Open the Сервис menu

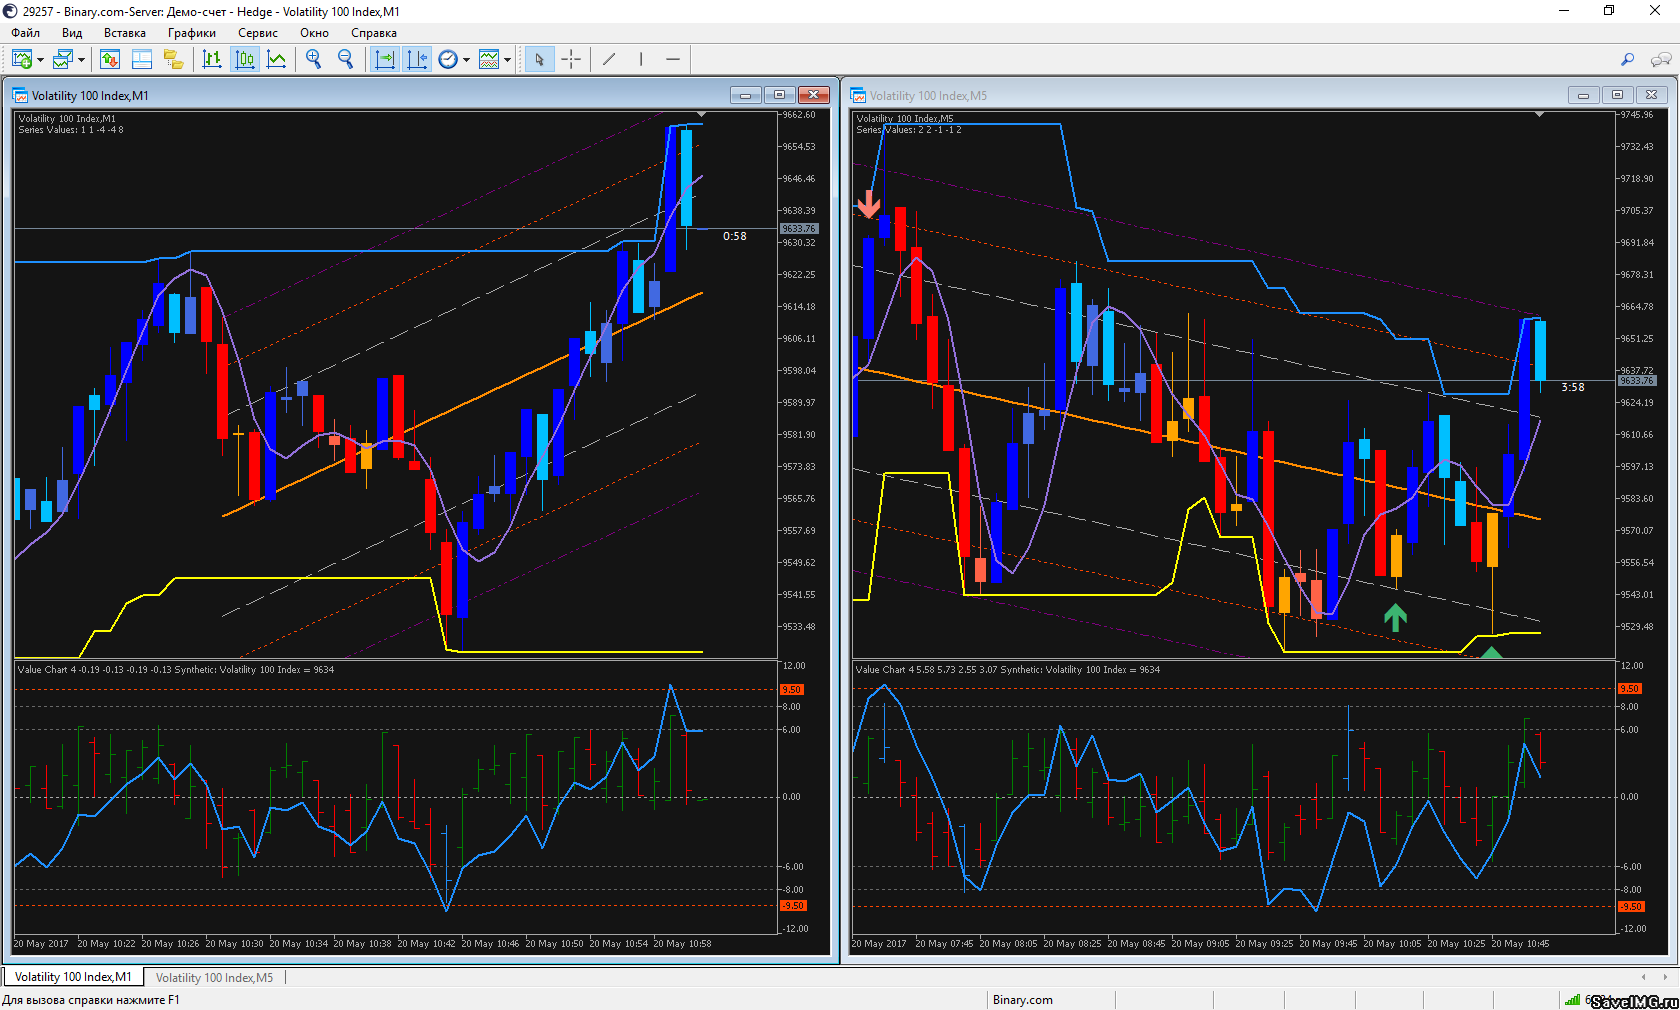(257, 33)
